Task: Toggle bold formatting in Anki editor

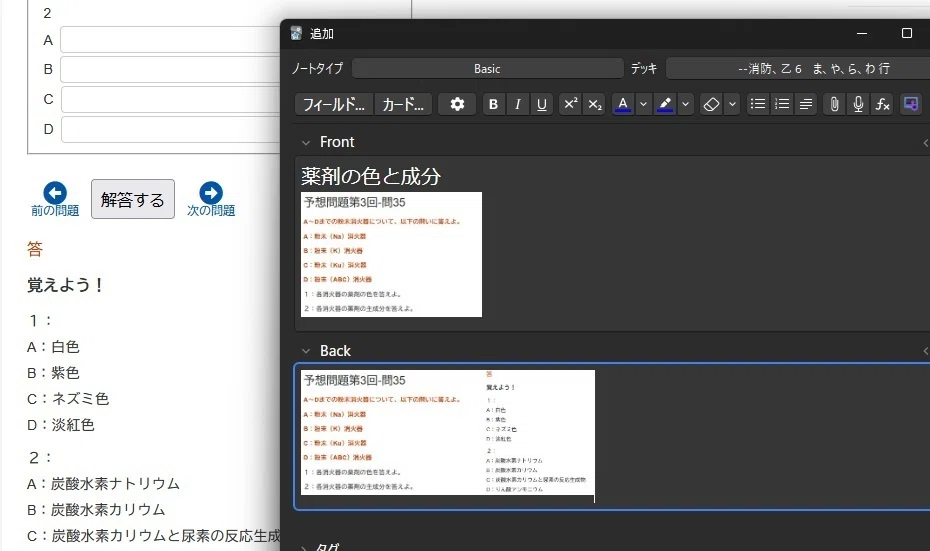Action: 493,104
